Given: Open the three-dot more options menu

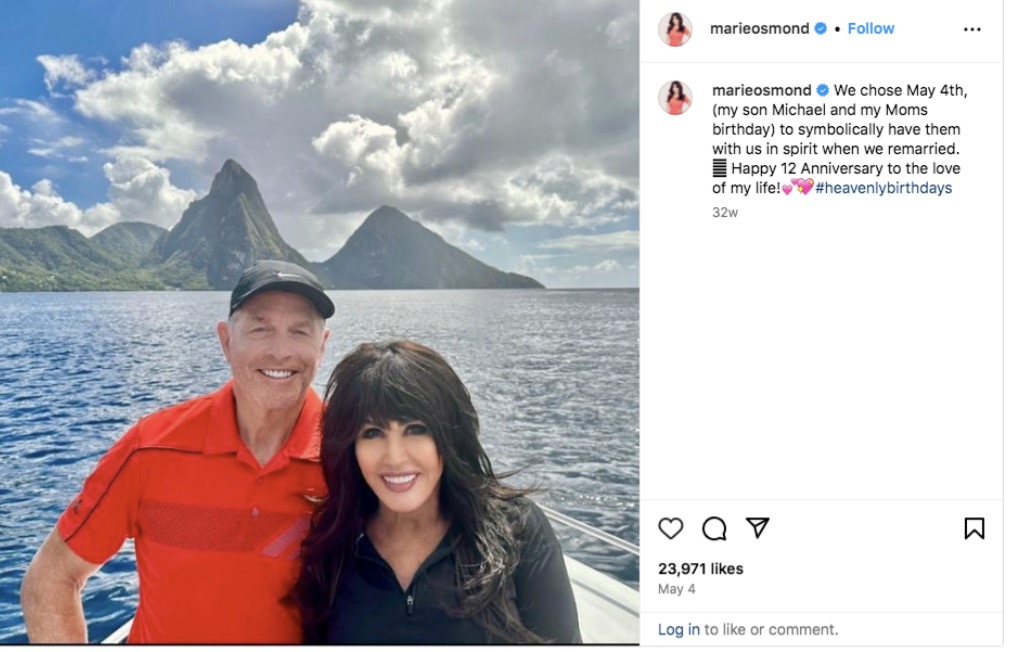Looking at the screenshot, I should 972,29.
